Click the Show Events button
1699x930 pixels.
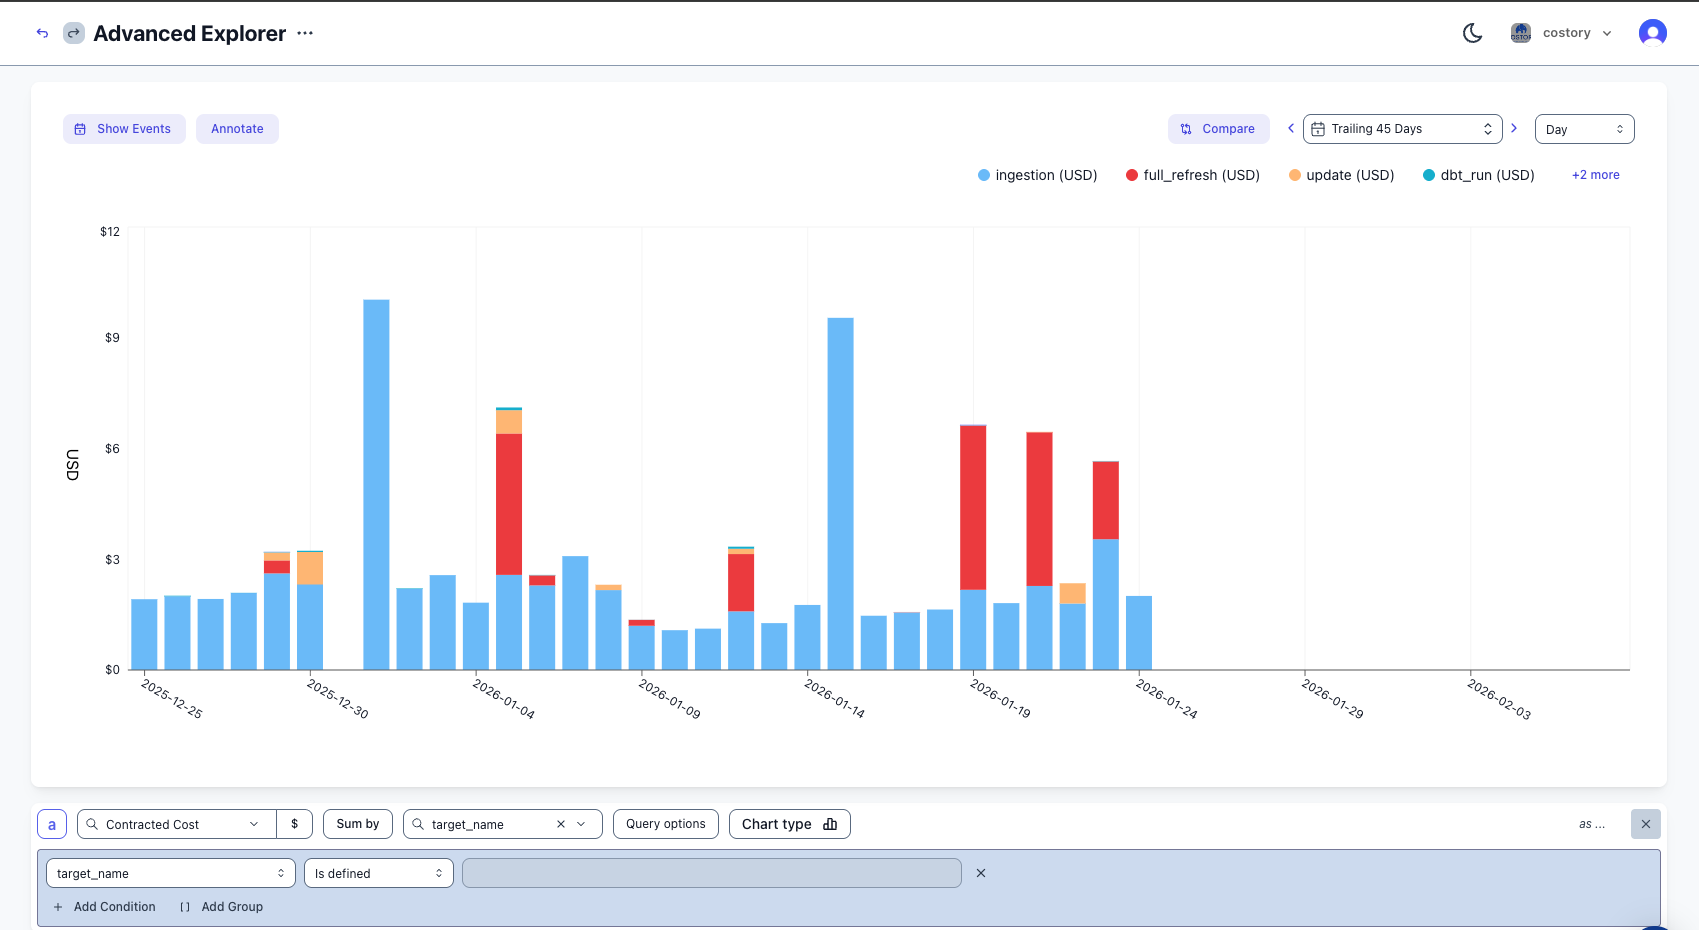click(124, 129)
